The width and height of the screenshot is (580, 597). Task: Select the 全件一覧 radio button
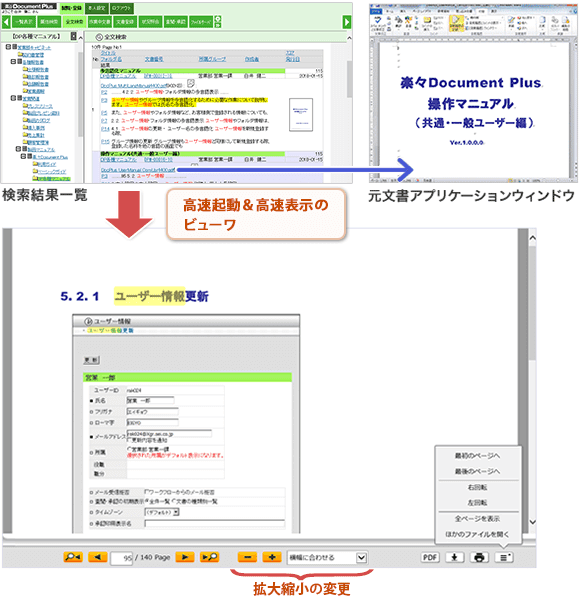point(147,501)
